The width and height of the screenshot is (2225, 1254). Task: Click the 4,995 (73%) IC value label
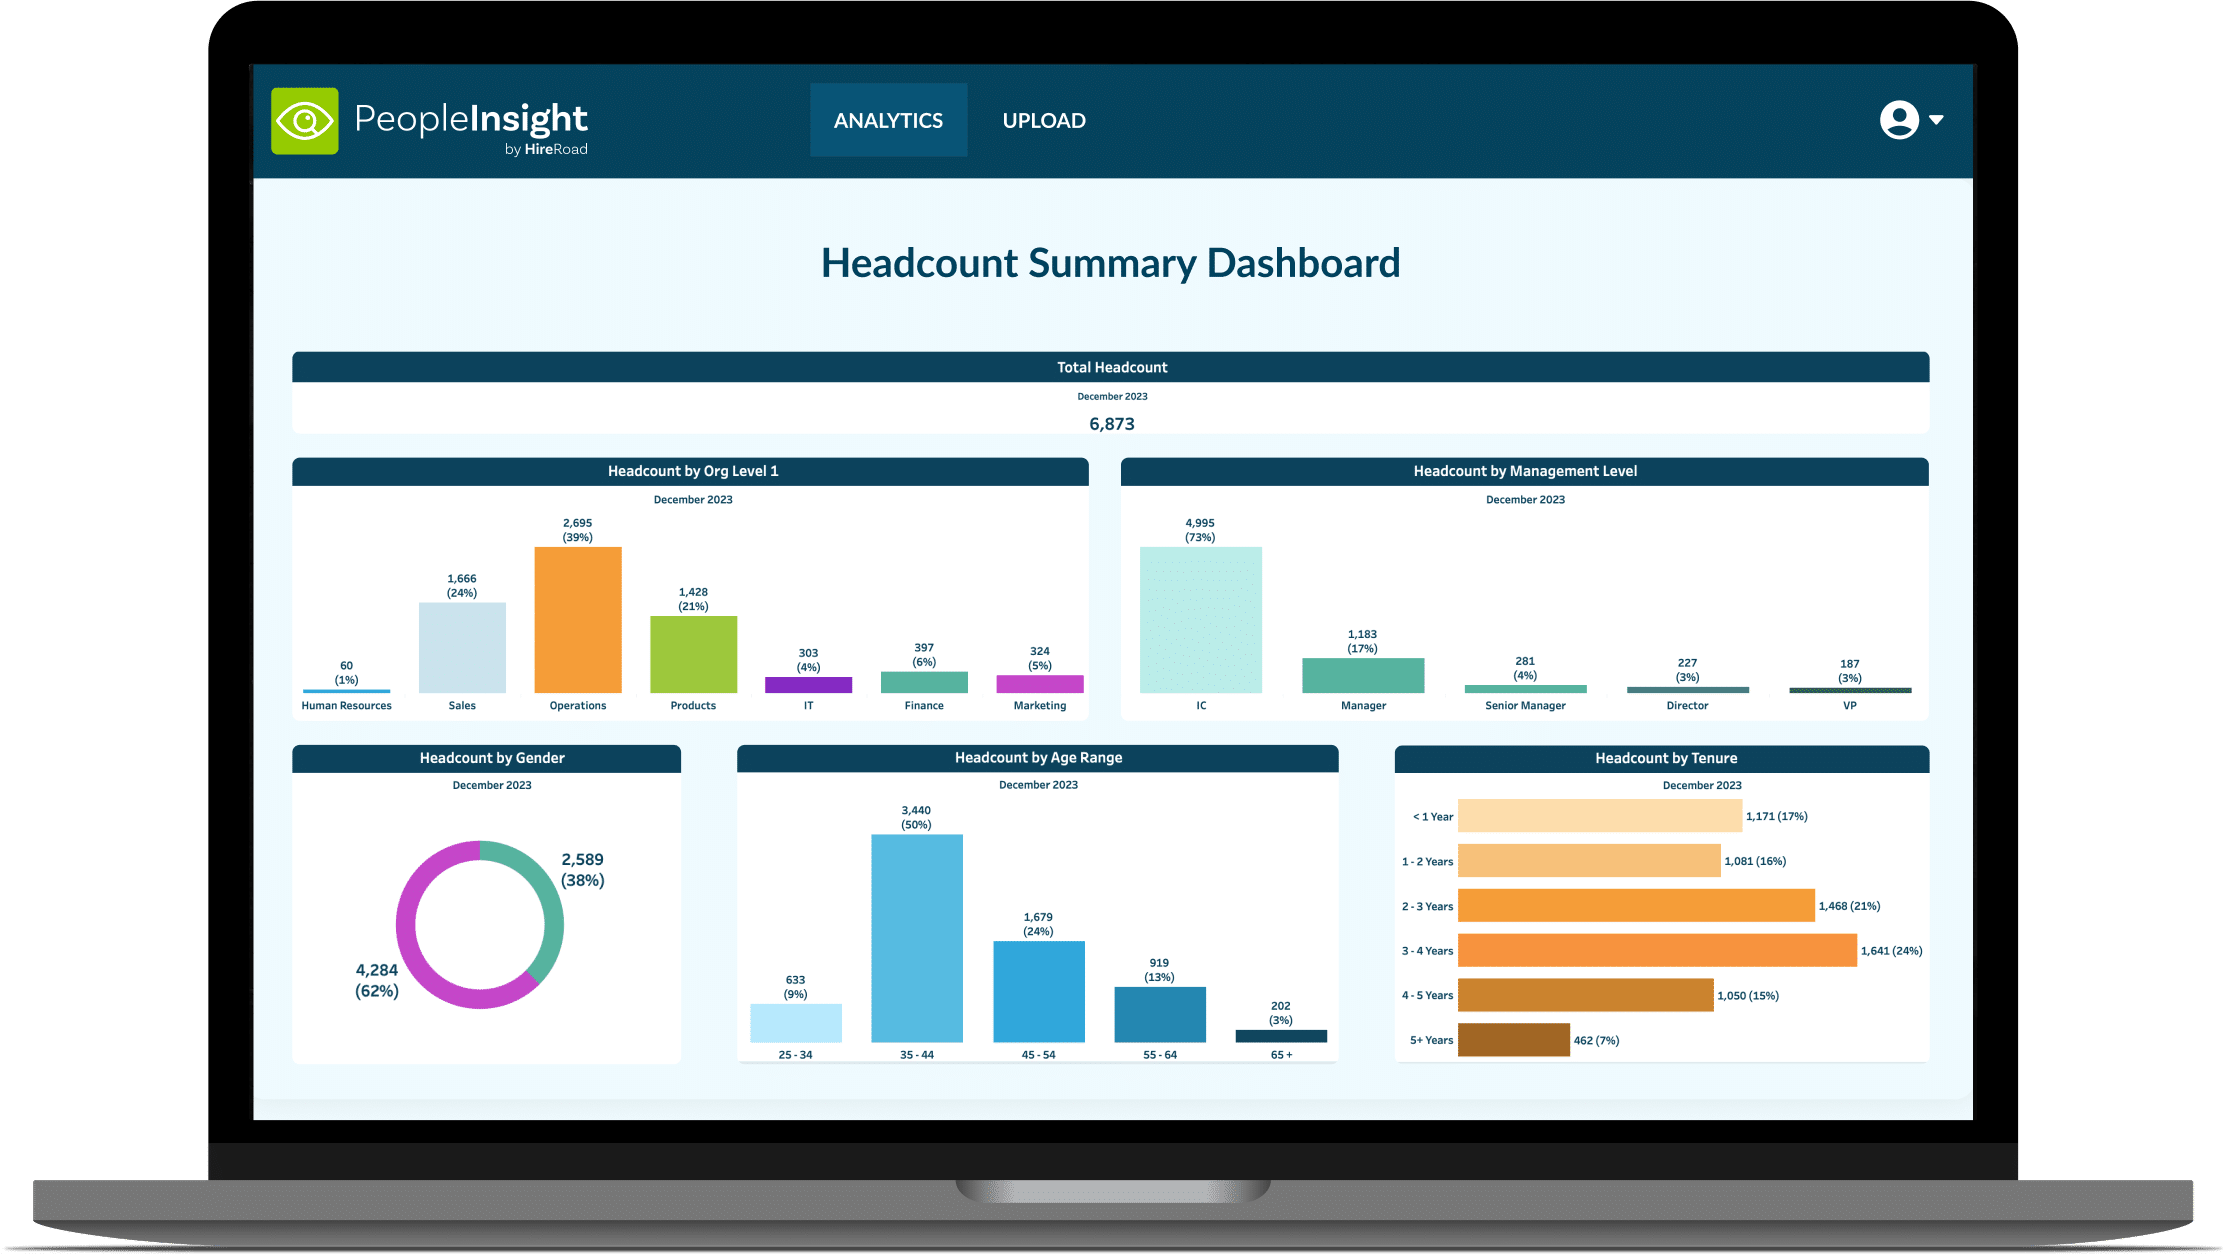point(1200,530)
